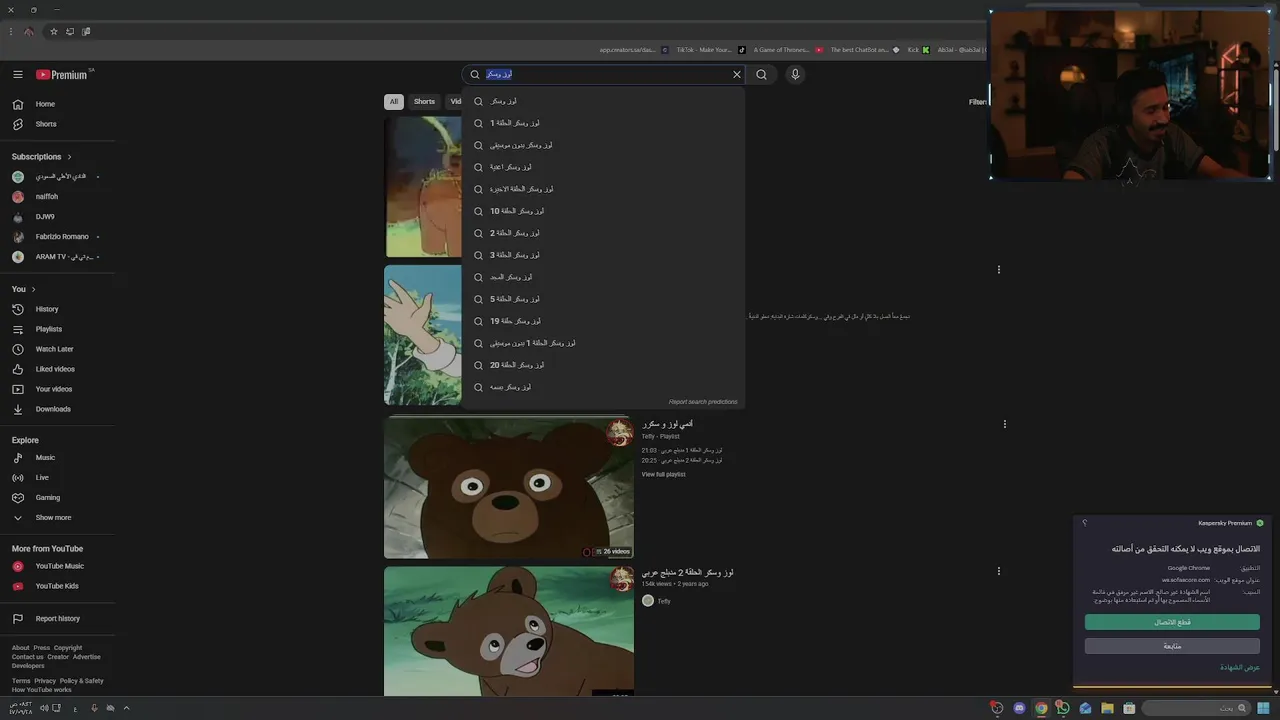Click the Kaspersky popup help question mark
The height and width of the screenshot is (720, 1280).
pos(1084,523)
